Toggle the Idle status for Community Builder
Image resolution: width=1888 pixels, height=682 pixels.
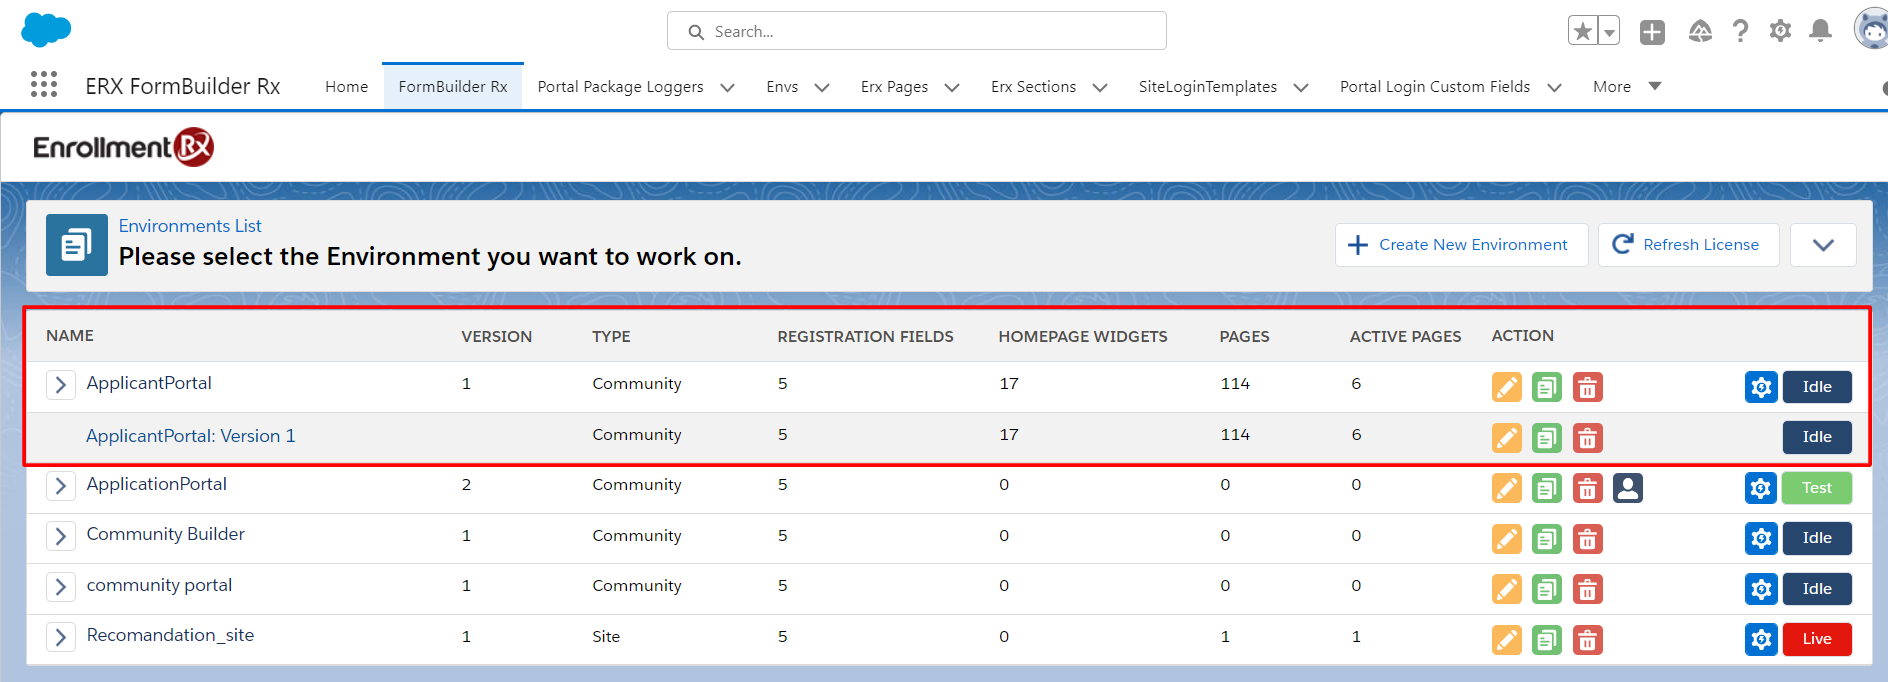pyautogui.click(x=1816, y=538)
